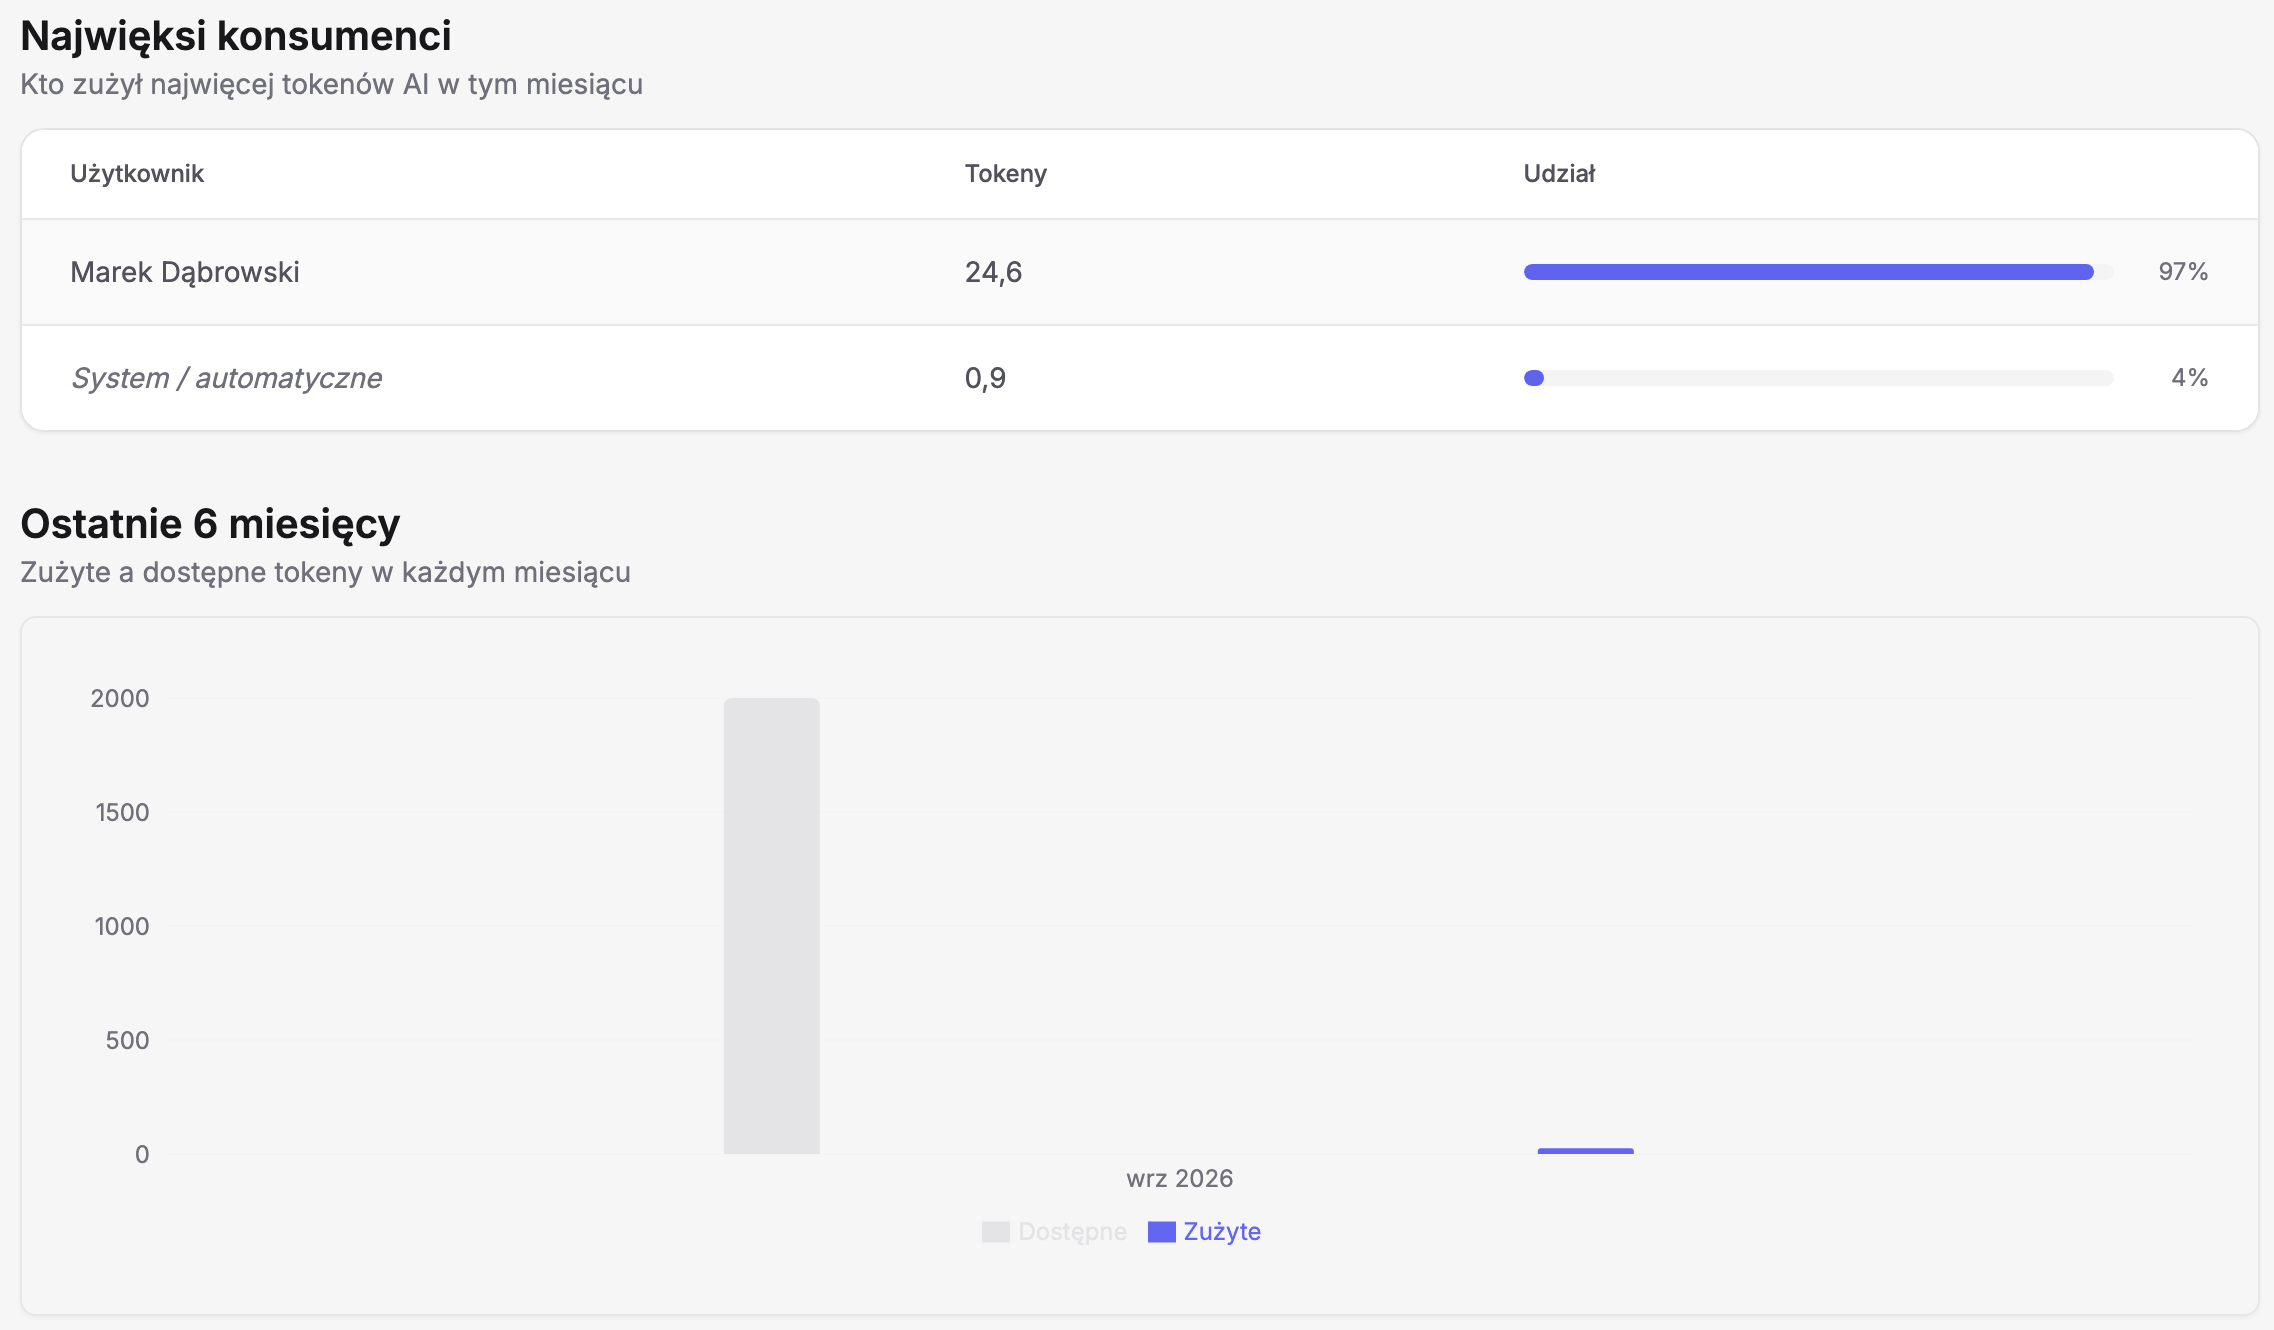Toggle the Zużyte legend series
2274x1330 pixels.
[1204, 1231]
